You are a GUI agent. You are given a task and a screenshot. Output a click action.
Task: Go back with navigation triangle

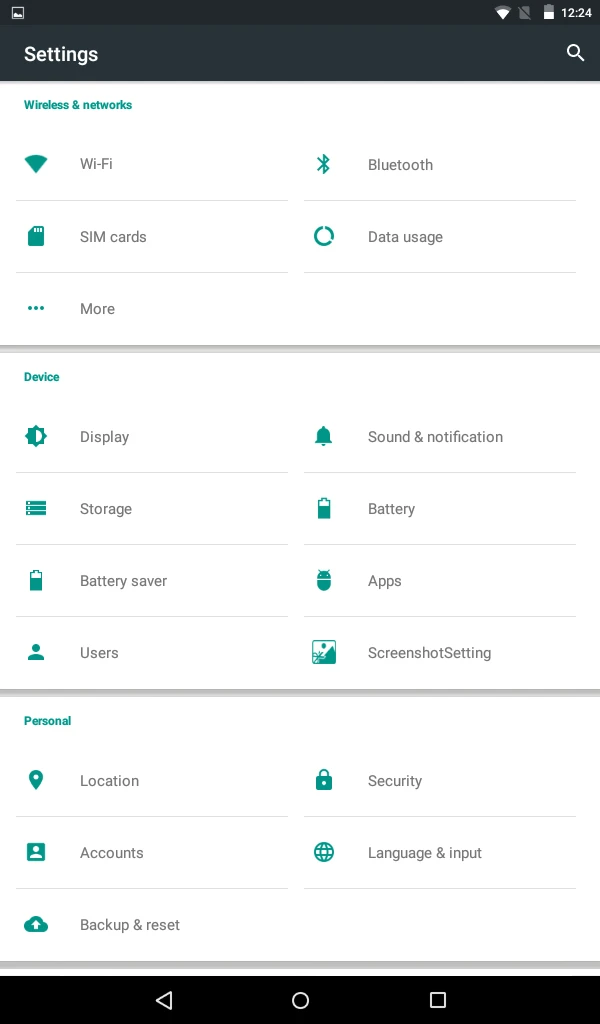164,1000
